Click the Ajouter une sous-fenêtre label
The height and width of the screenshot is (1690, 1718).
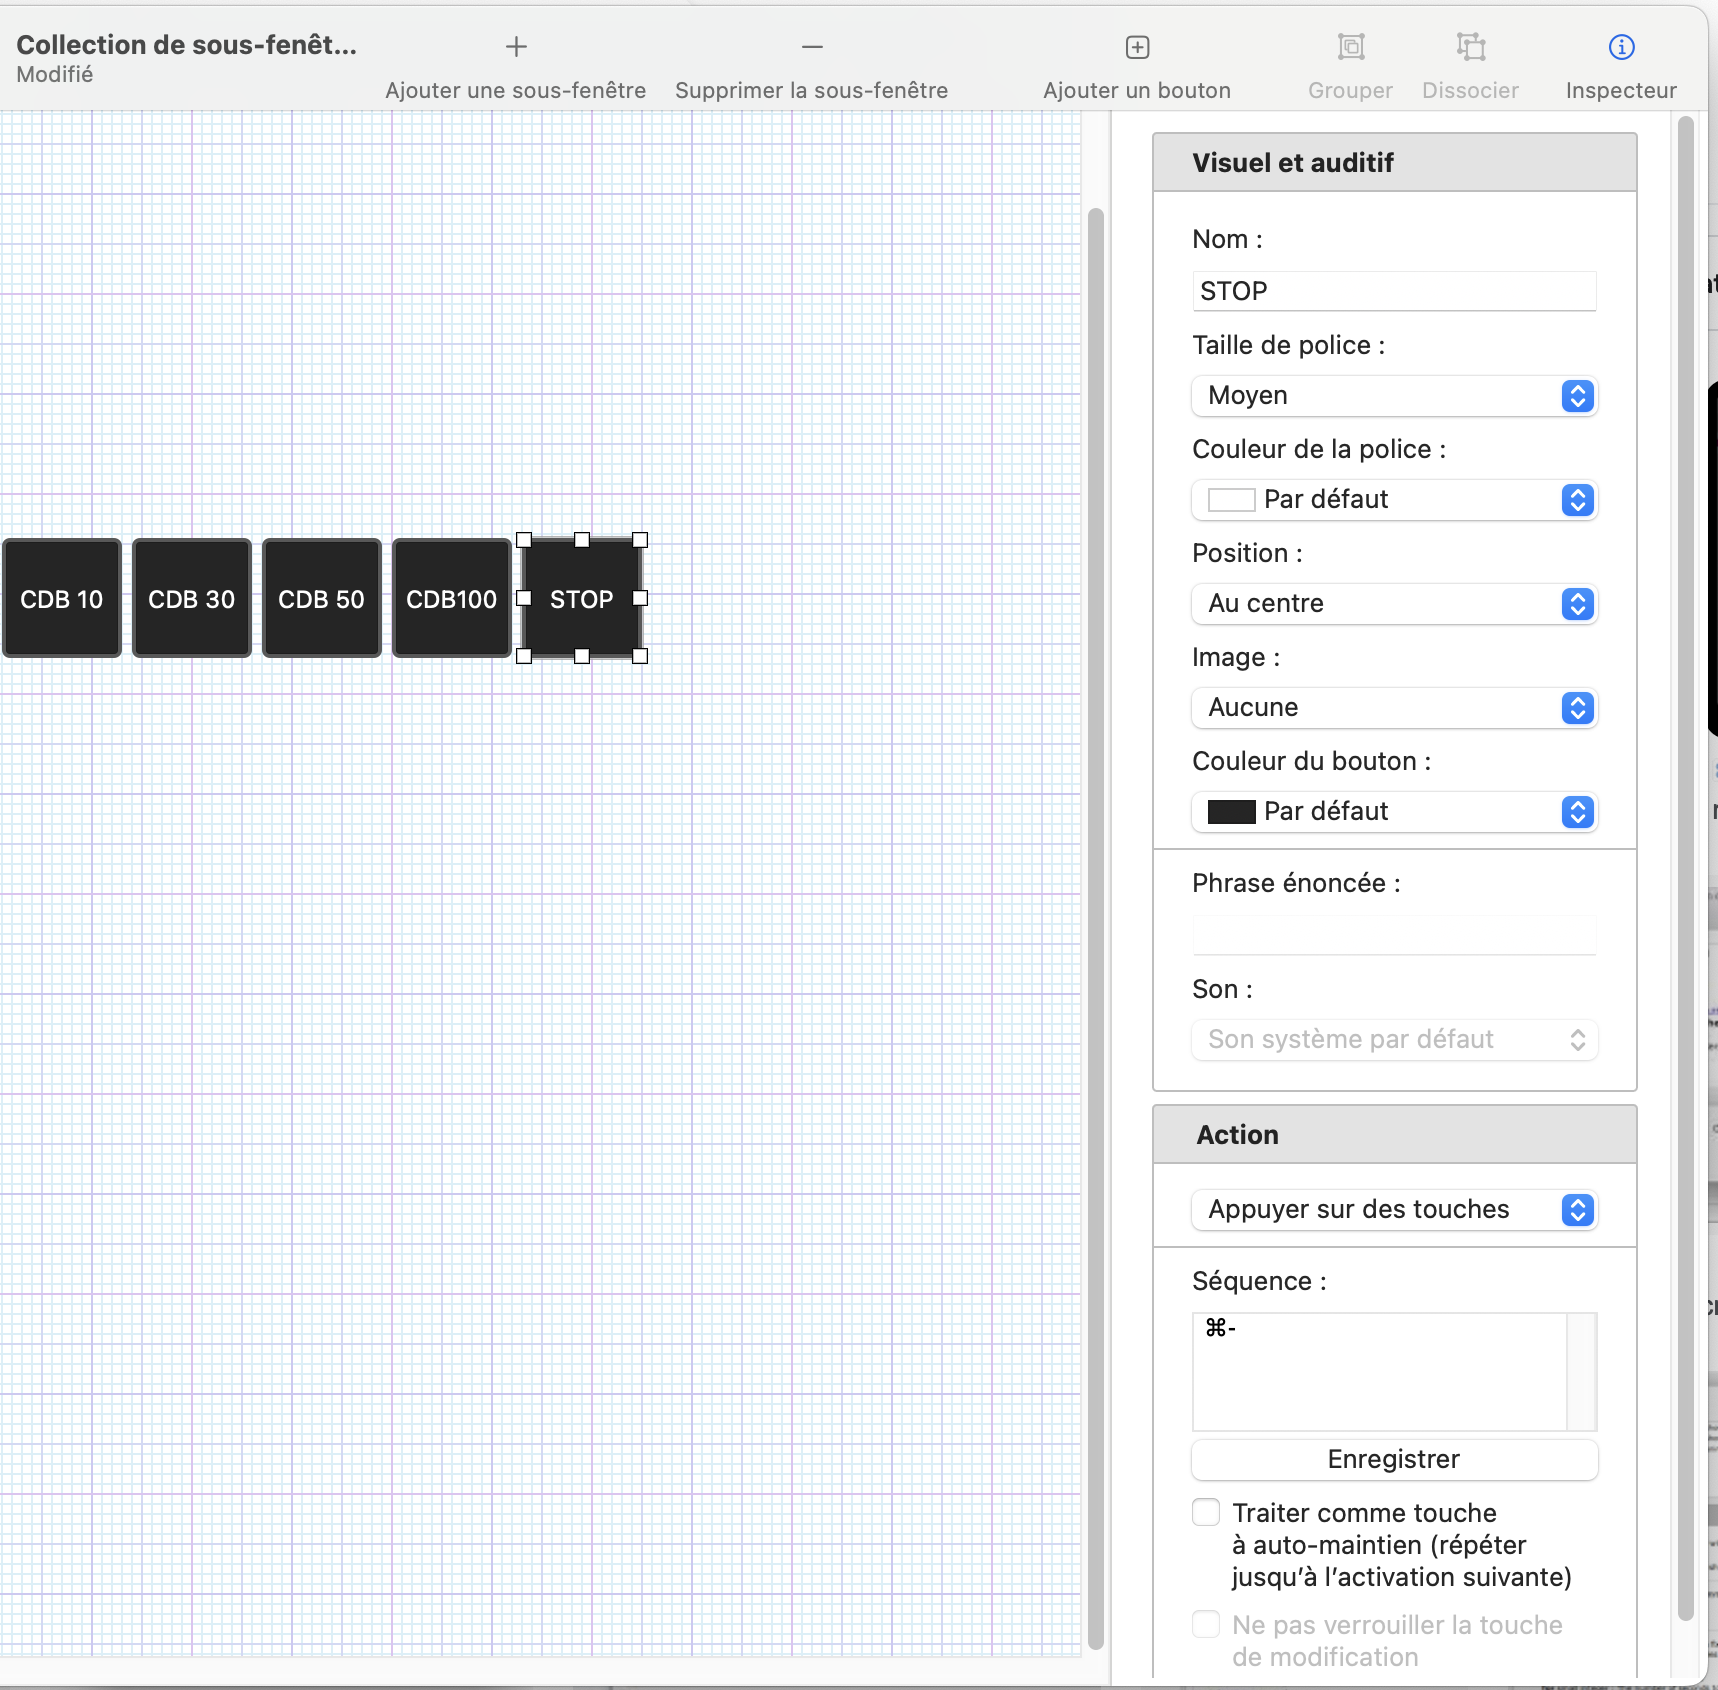coord(516,90)
